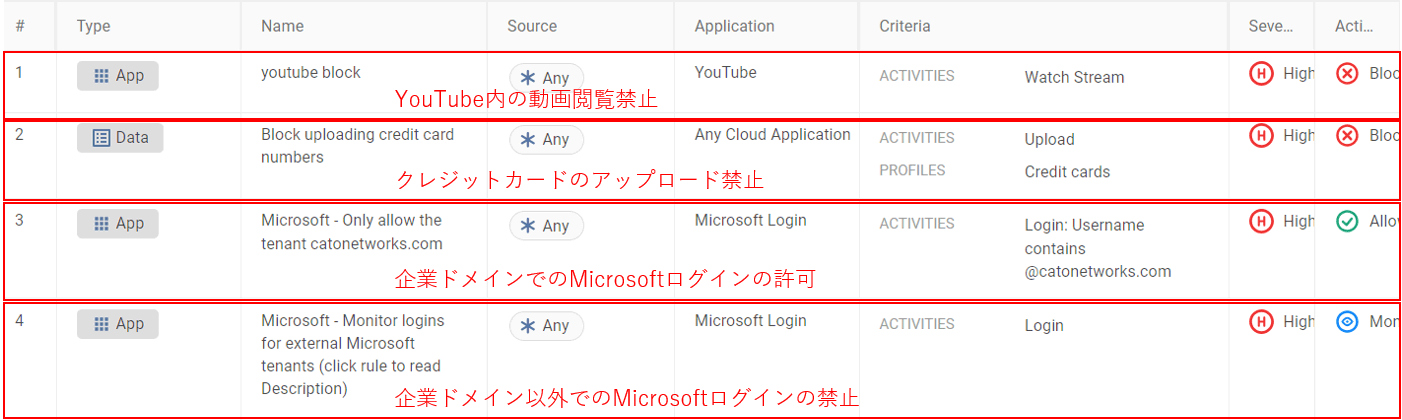1402x420 pixels.
Task: Select the Any source chip in rule 2
Action: tap(546, 140)
